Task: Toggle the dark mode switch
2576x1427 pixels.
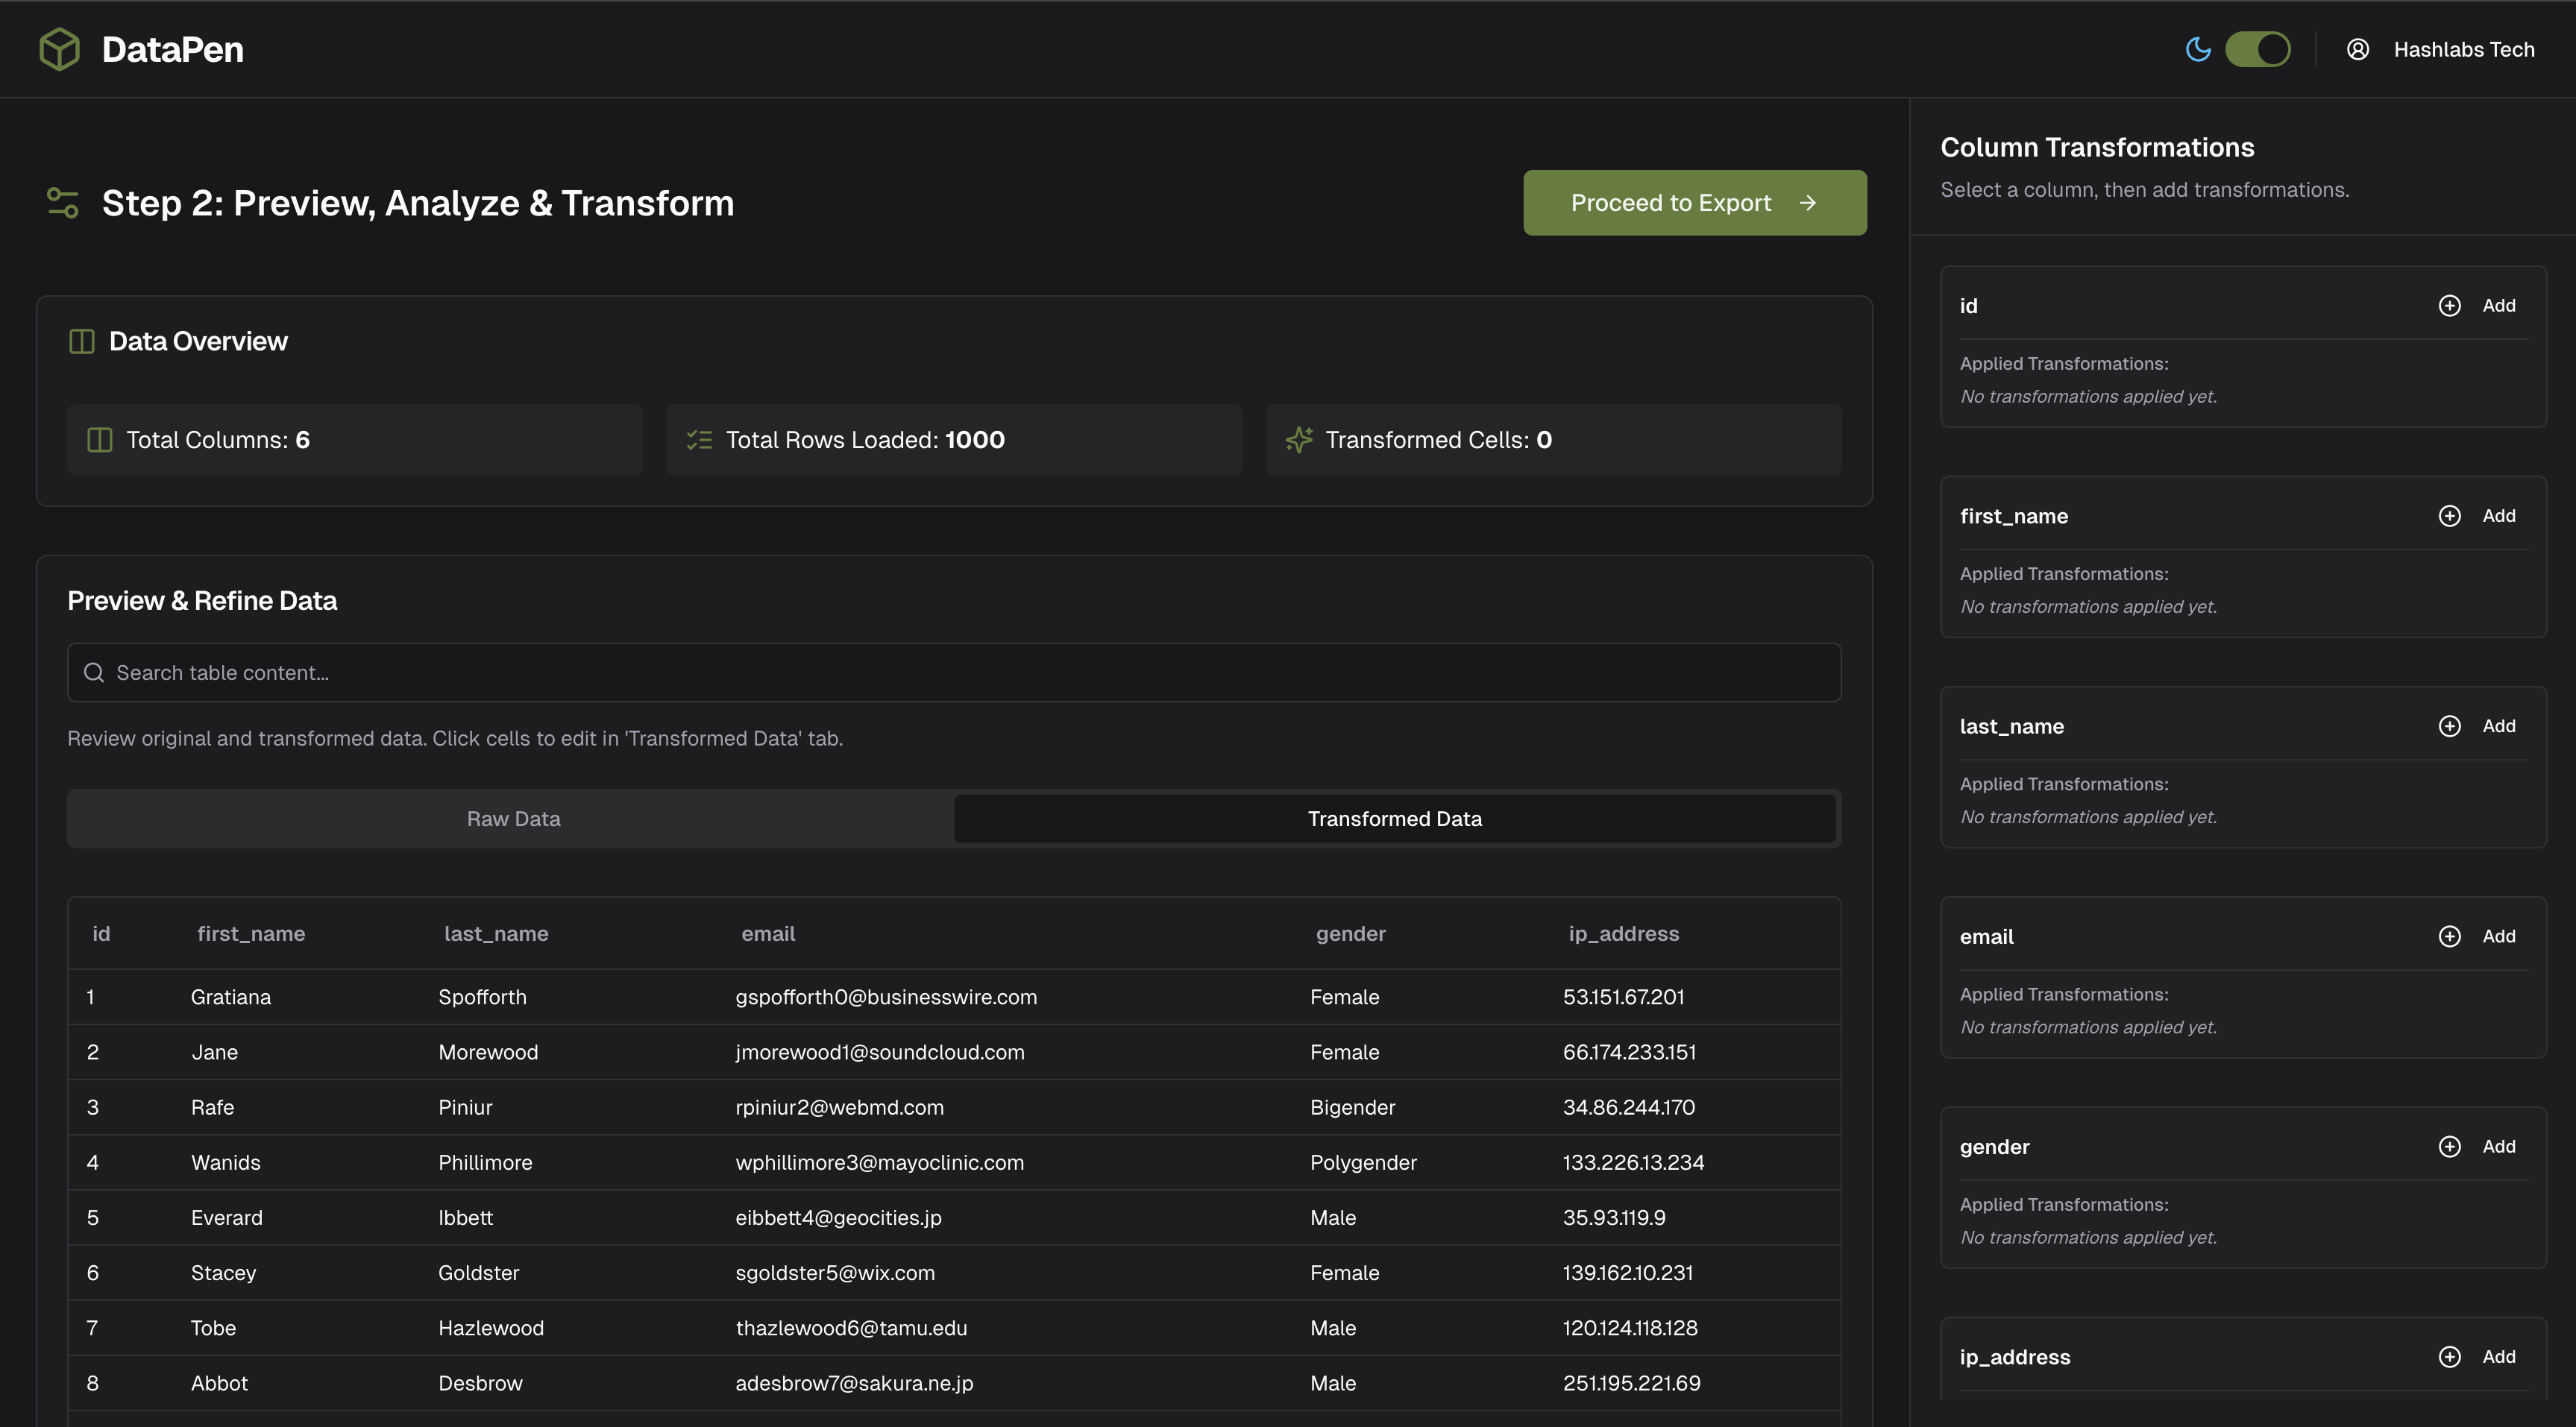Action: coord(2258,49)
